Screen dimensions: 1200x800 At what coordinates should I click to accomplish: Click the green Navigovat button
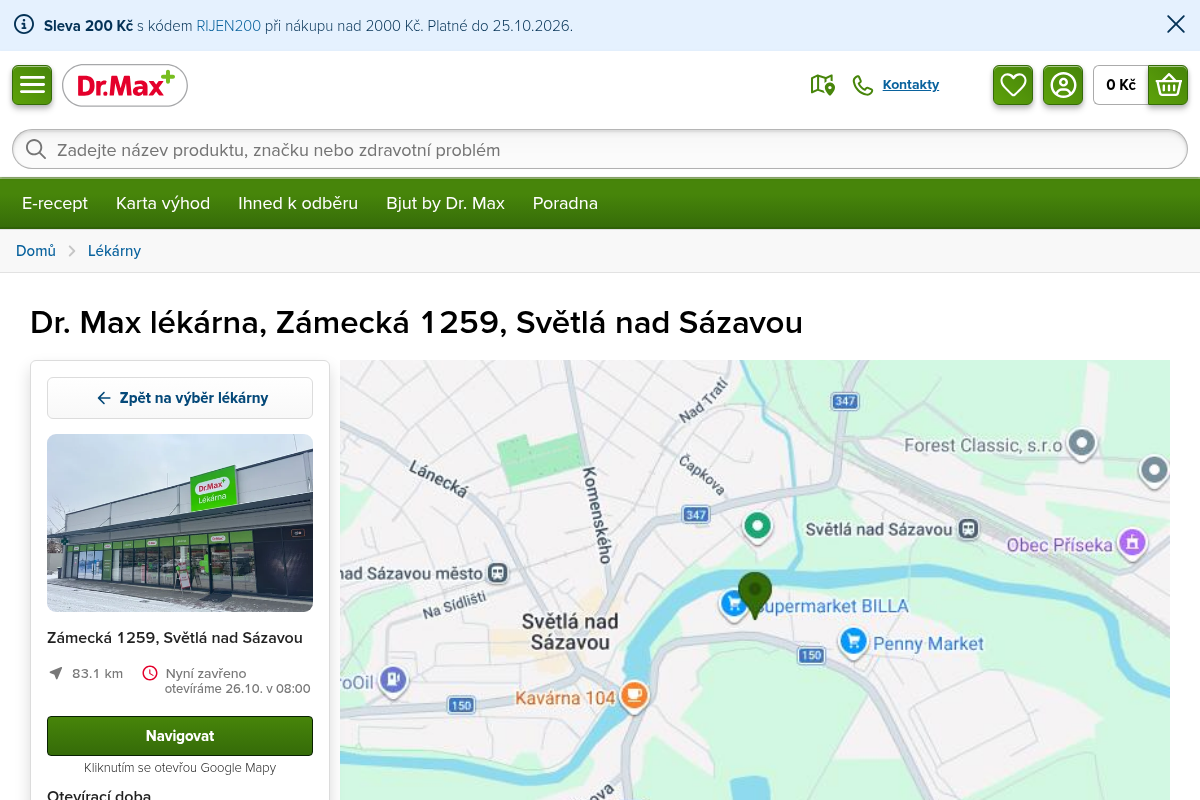point(180,736)
